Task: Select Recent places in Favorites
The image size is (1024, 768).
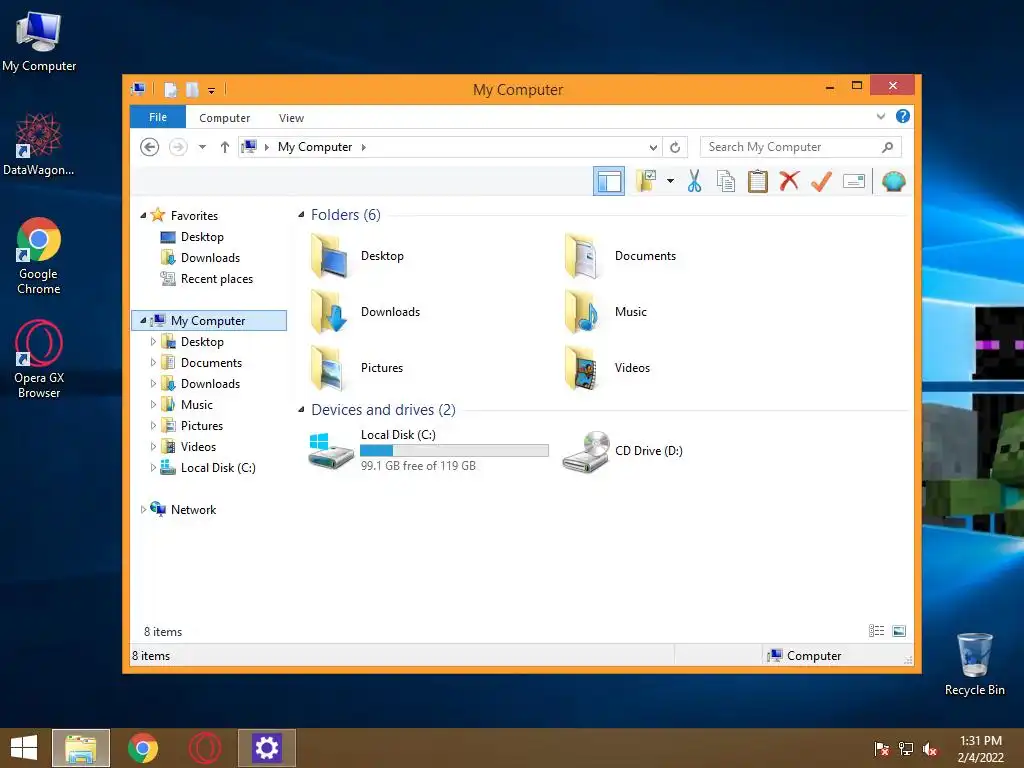Action: coord(216,279)
